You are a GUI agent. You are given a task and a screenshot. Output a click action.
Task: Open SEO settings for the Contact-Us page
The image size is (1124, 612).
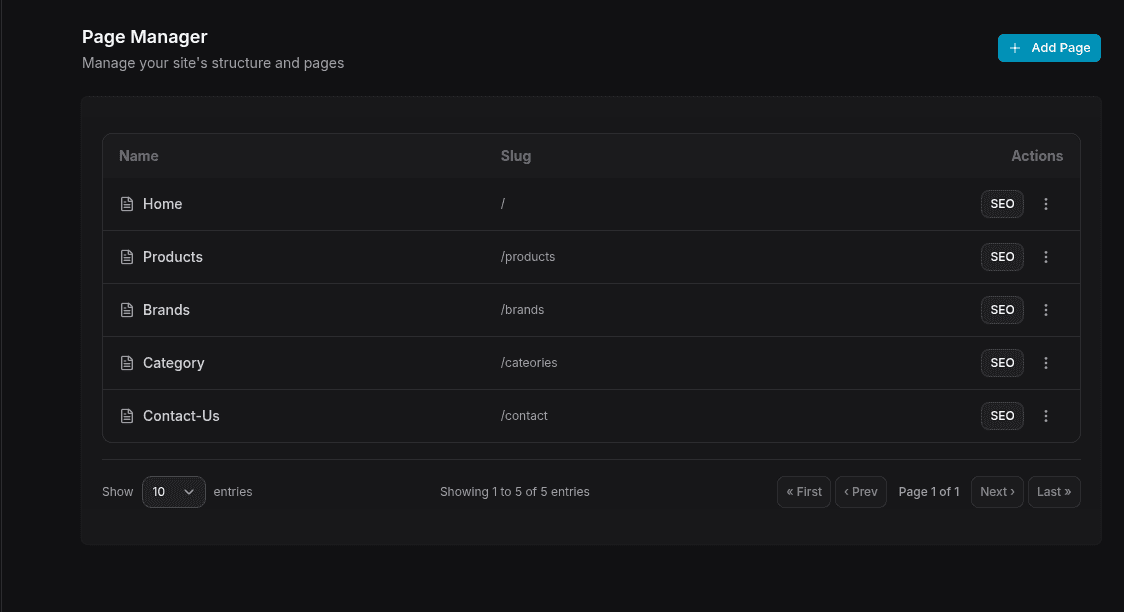point(1002,416)
